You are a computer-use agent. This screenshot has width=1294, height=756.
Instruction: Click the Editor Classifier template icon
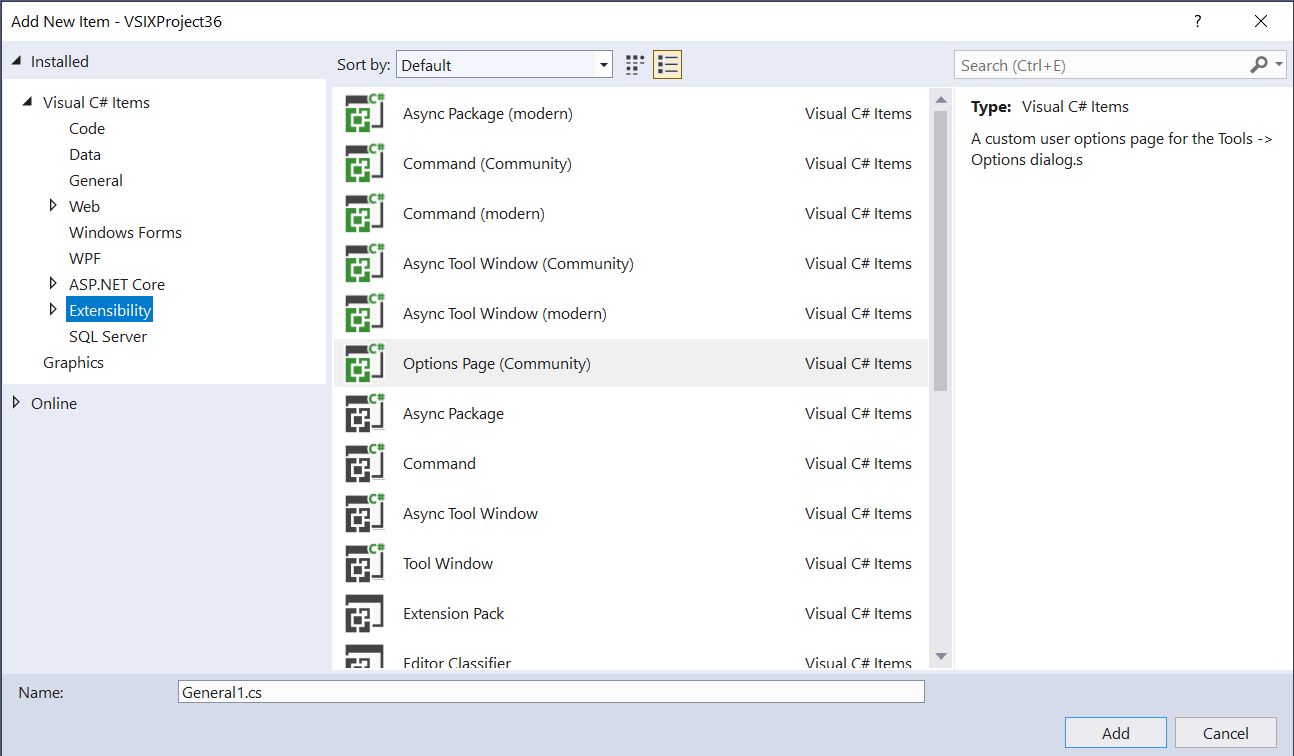[x=365, y=657]
